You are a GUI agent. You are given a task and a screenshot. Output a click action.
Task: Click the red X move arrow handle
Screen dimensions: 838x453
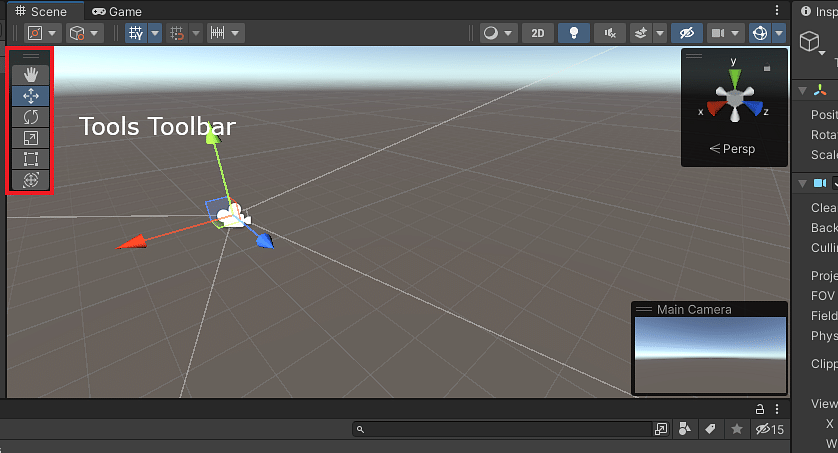pyautogui.click(x=132, y=242)
